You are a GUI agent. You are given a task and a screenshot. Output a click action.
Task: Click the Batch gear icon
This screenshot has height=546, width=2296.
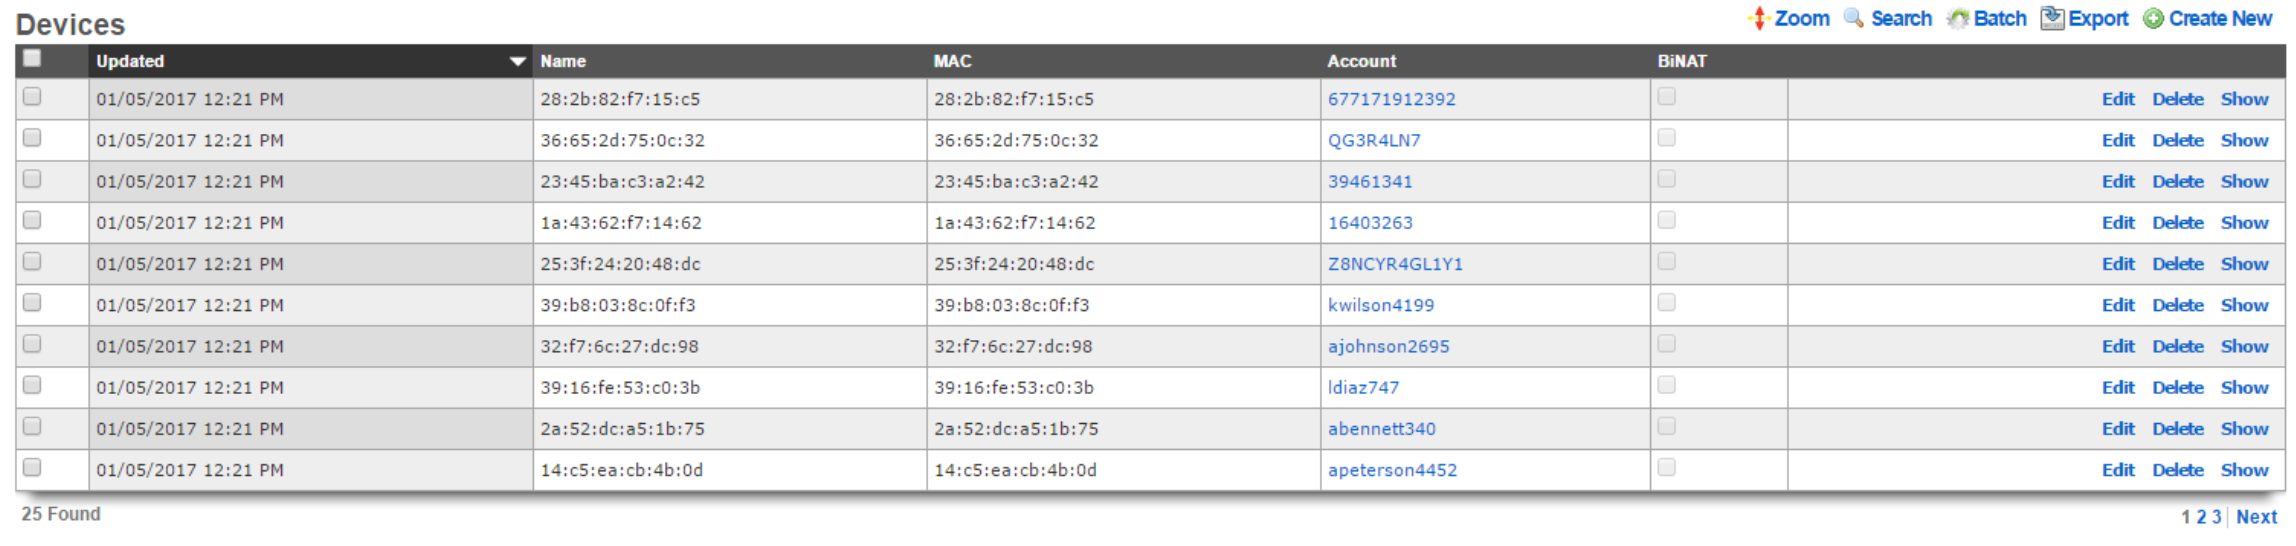coord(1958,18)
